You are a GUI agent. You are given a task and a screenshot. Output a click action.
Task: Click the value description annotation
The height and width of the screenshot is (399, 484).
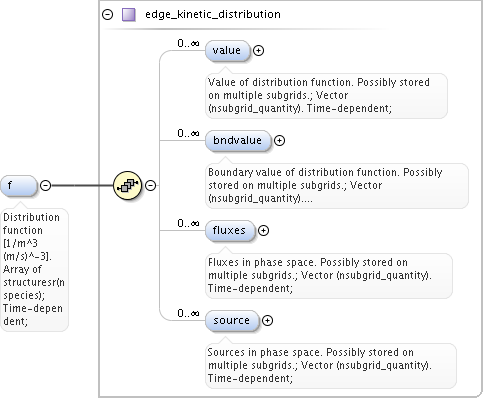click(x=326, y=96)
